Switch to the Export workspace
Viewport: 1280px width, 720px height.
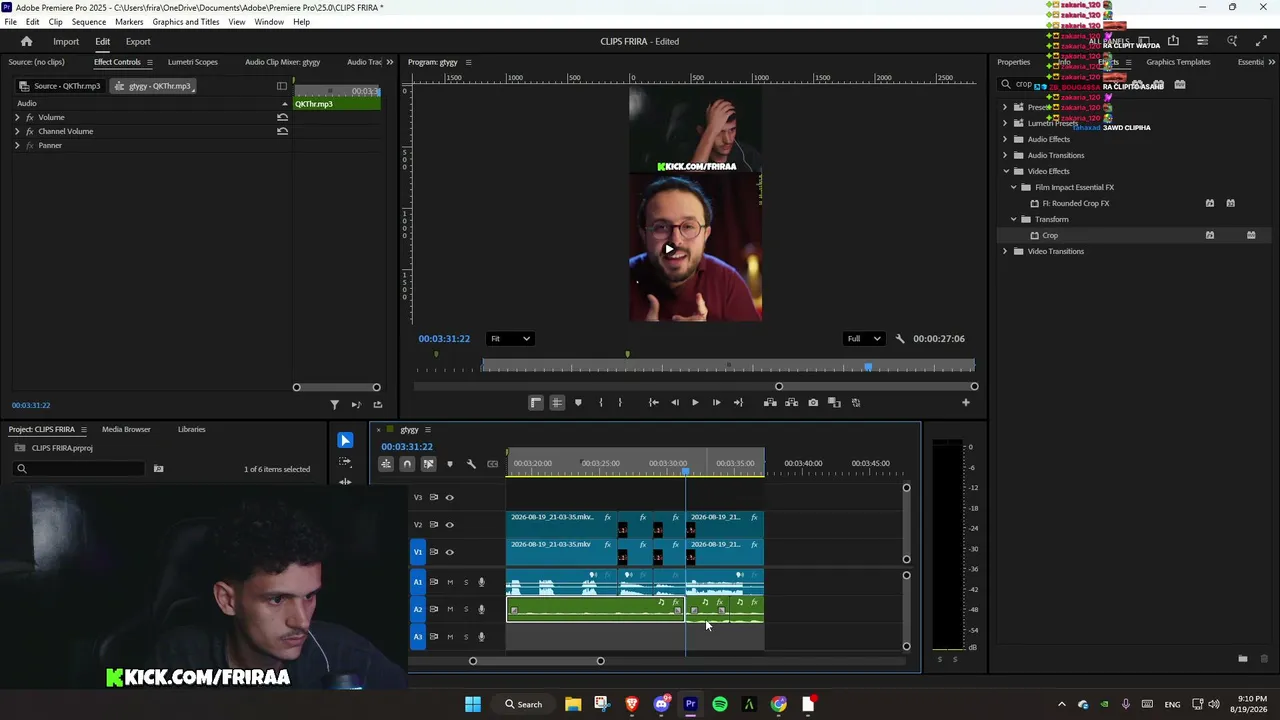(x=138, y=41)
